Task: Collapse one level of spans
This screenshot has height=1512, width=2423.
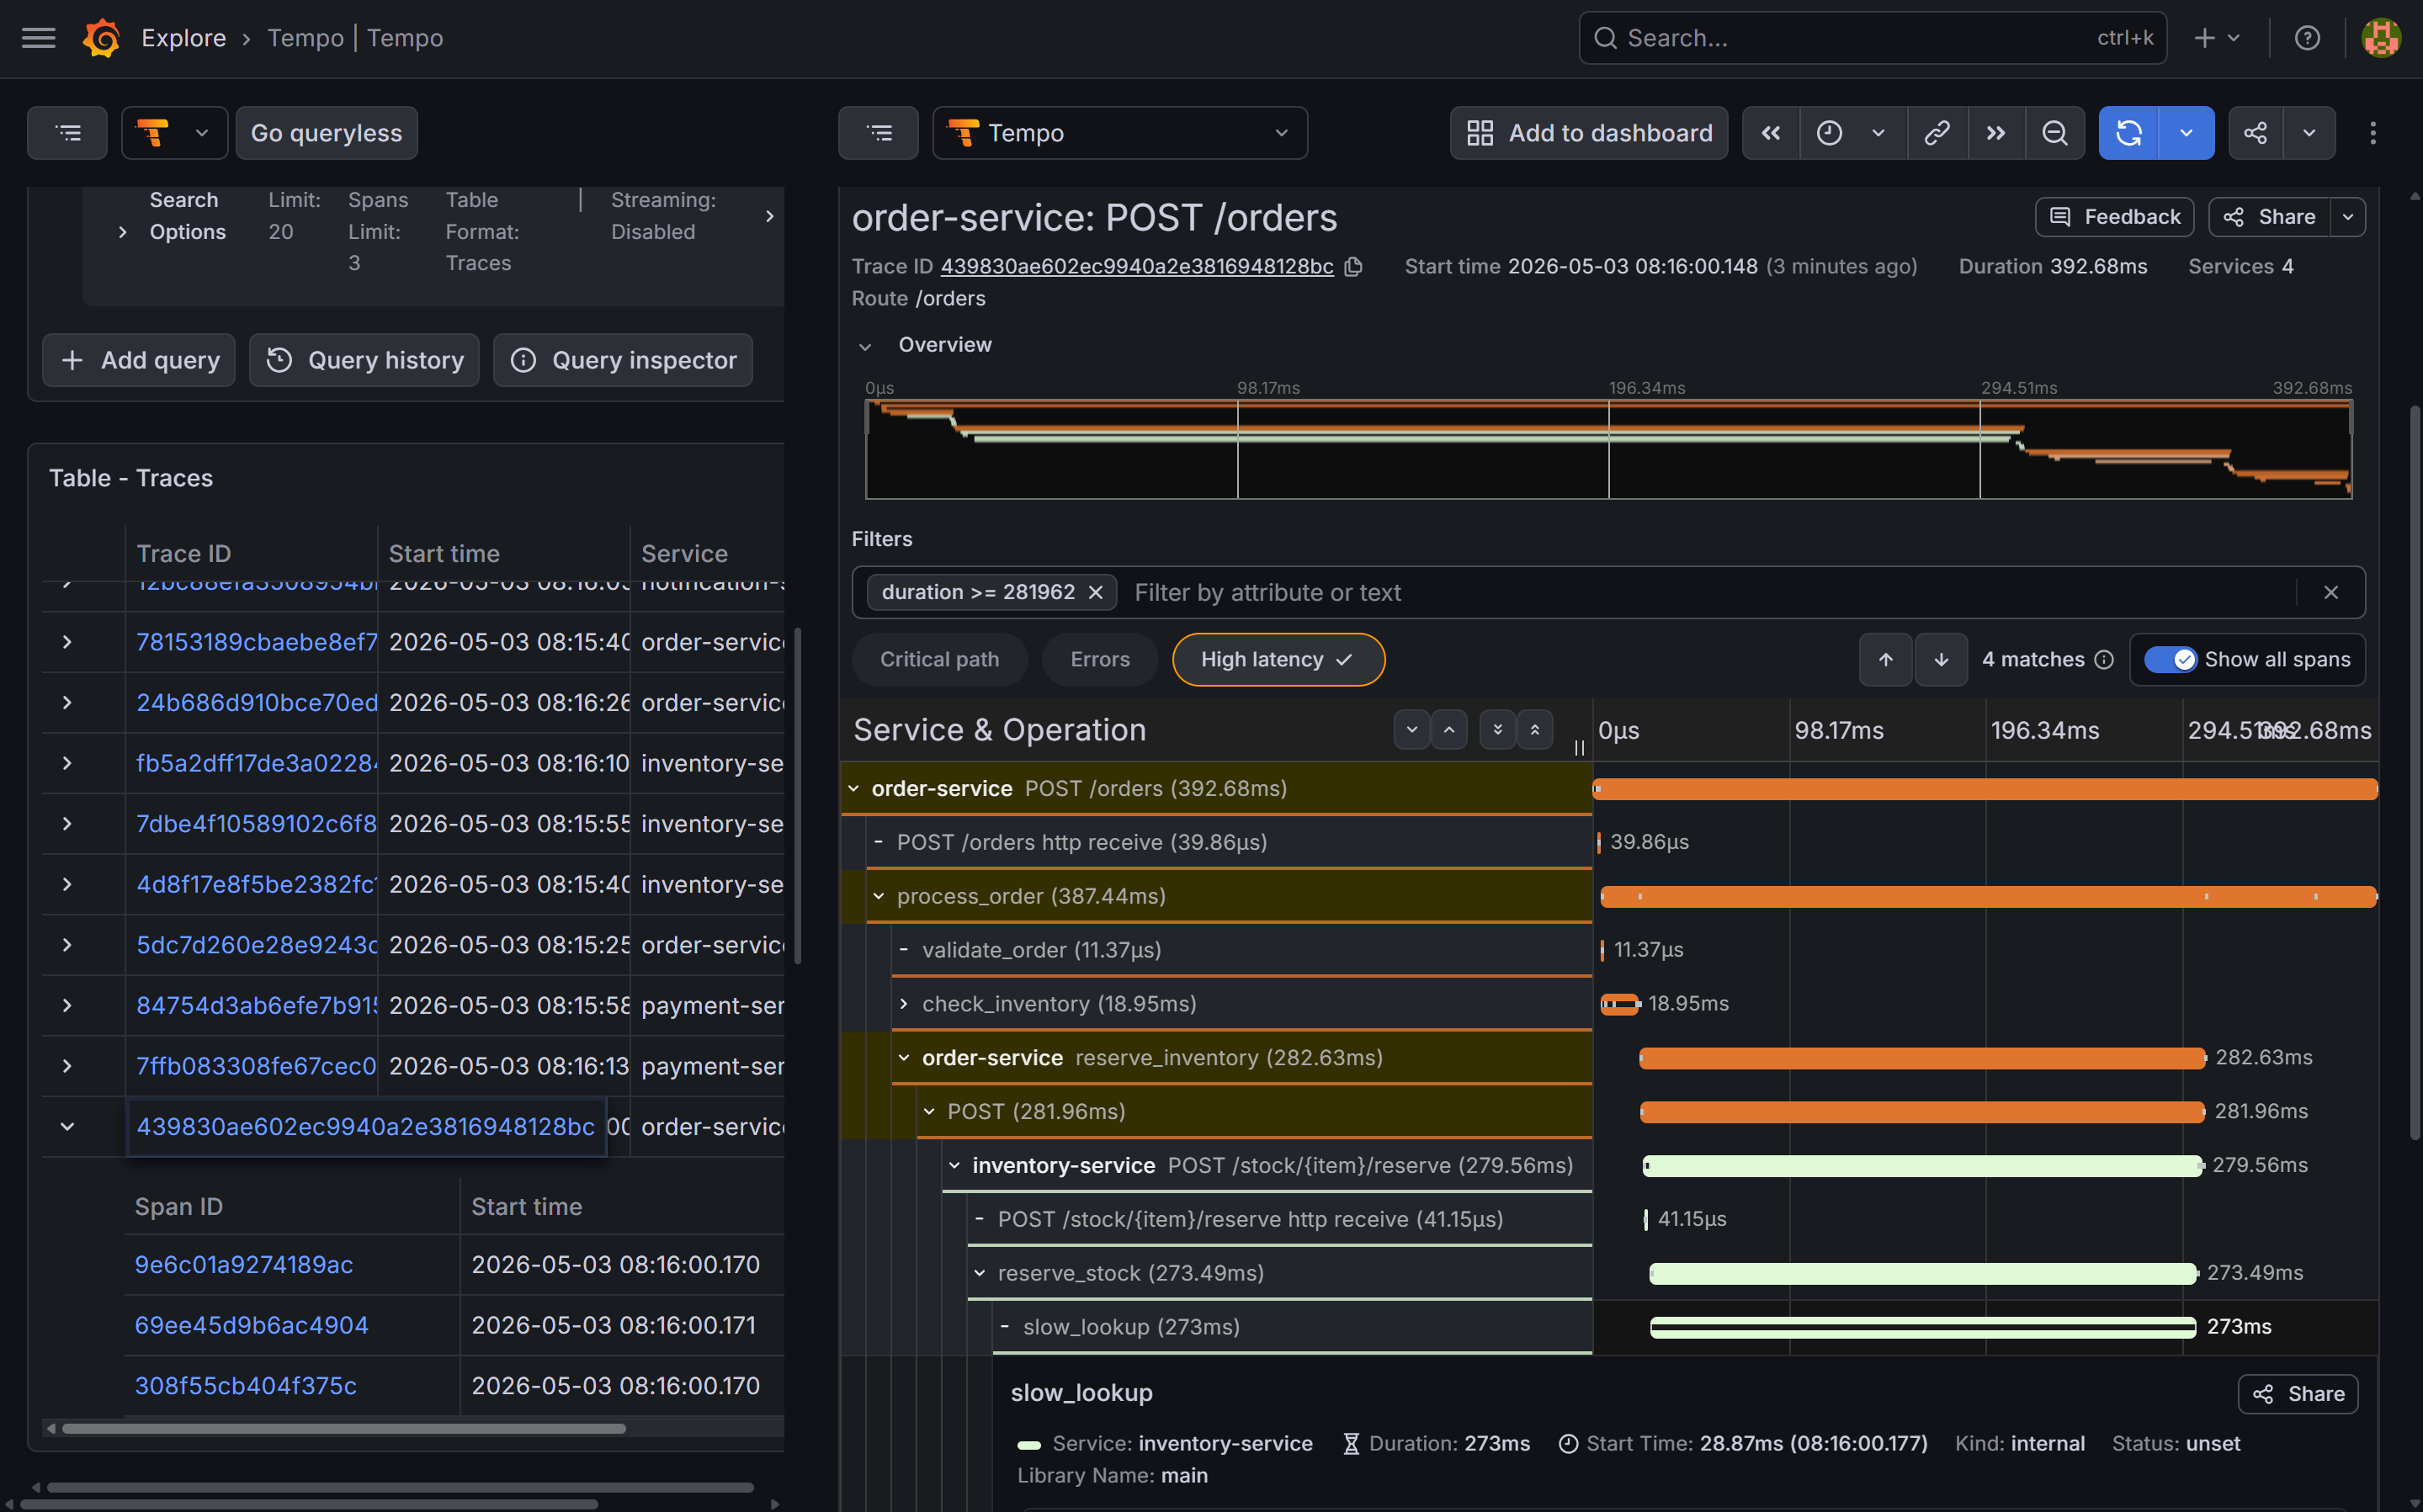Action: click(x=1449, y=730)
